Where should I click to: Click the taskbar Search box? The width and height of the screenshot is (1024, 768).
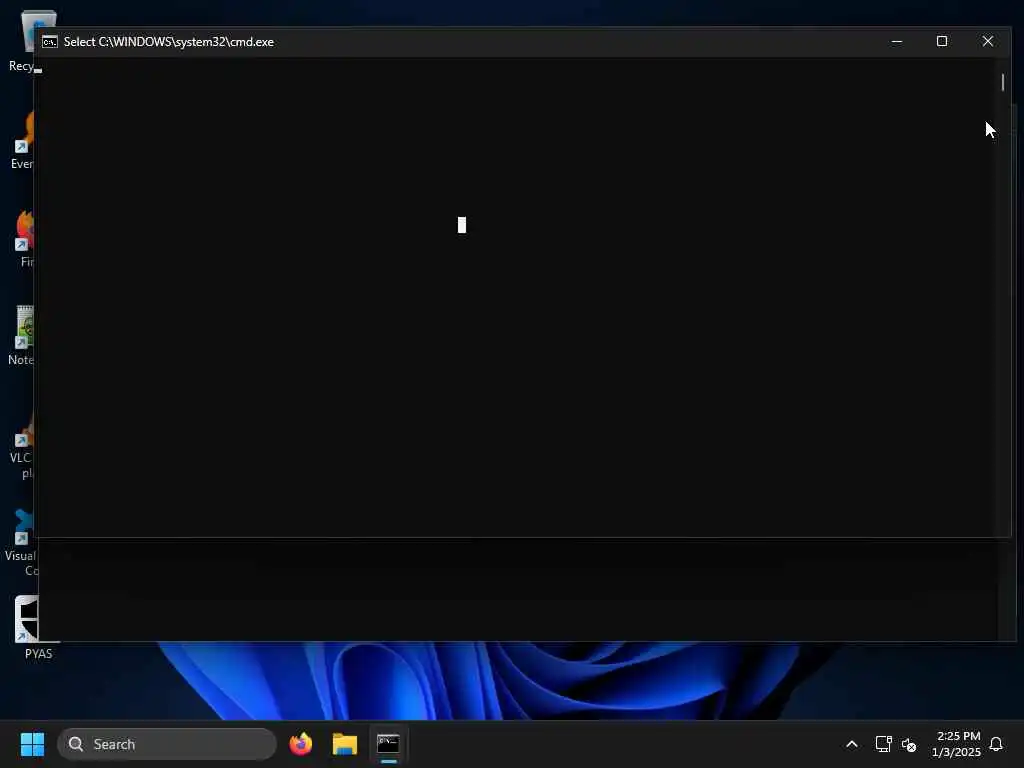point(167,744)
